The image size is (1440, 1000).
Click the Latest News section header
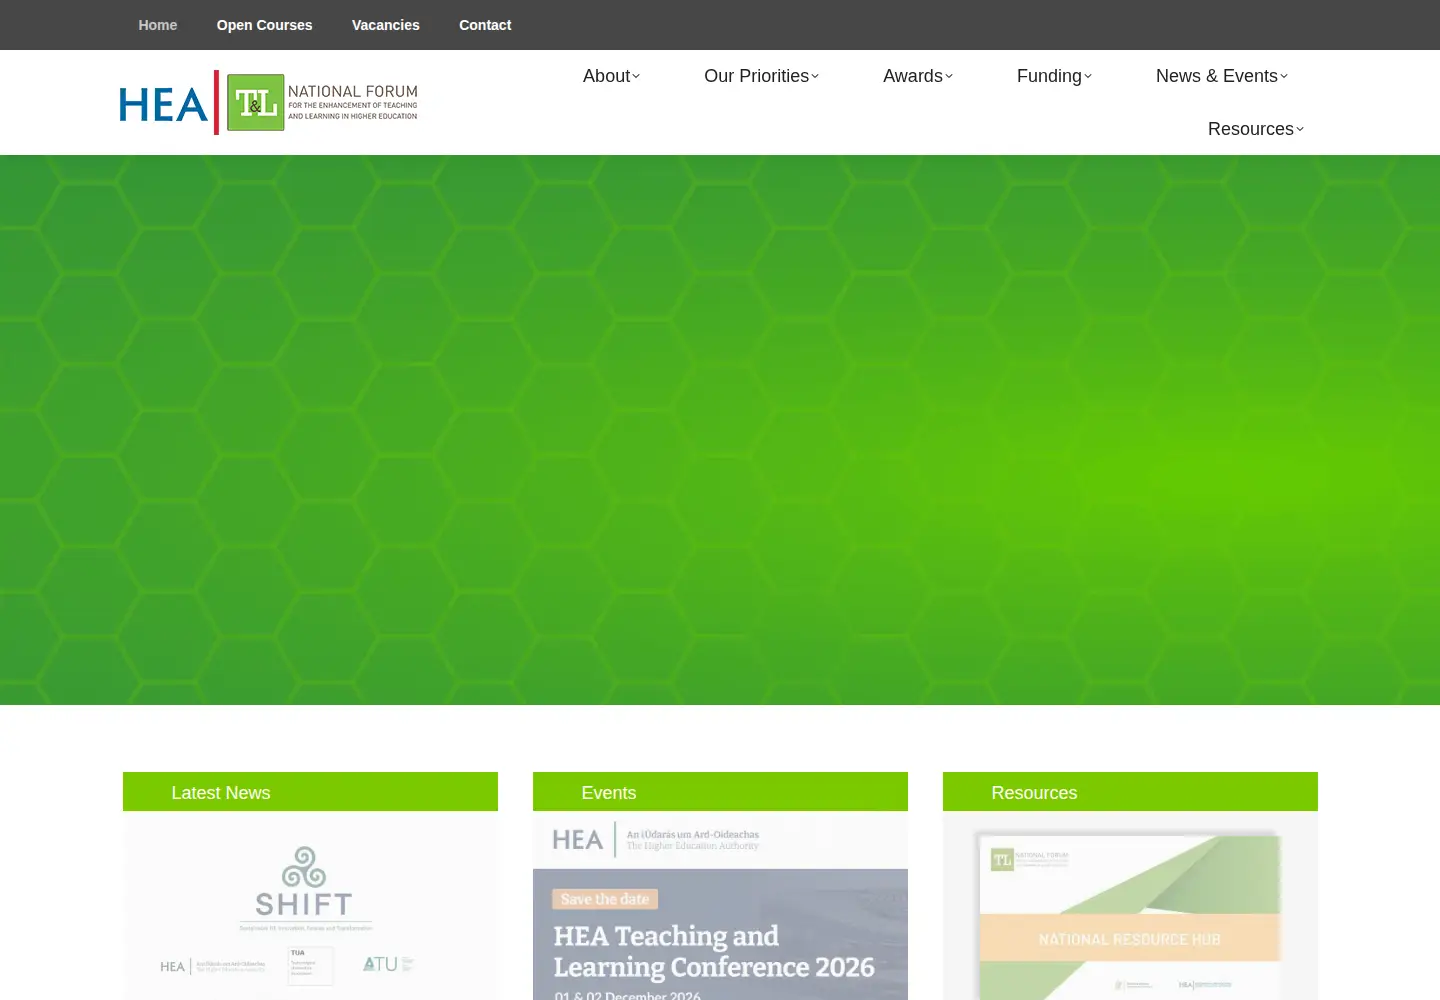click(x=310, y=792)
